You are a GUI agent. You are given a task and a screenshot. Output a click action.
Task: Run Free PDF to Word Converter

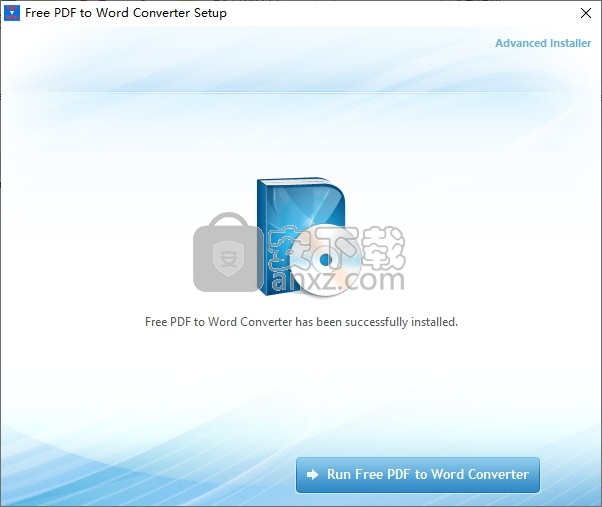pyautogui.click(x=418, y=475)
